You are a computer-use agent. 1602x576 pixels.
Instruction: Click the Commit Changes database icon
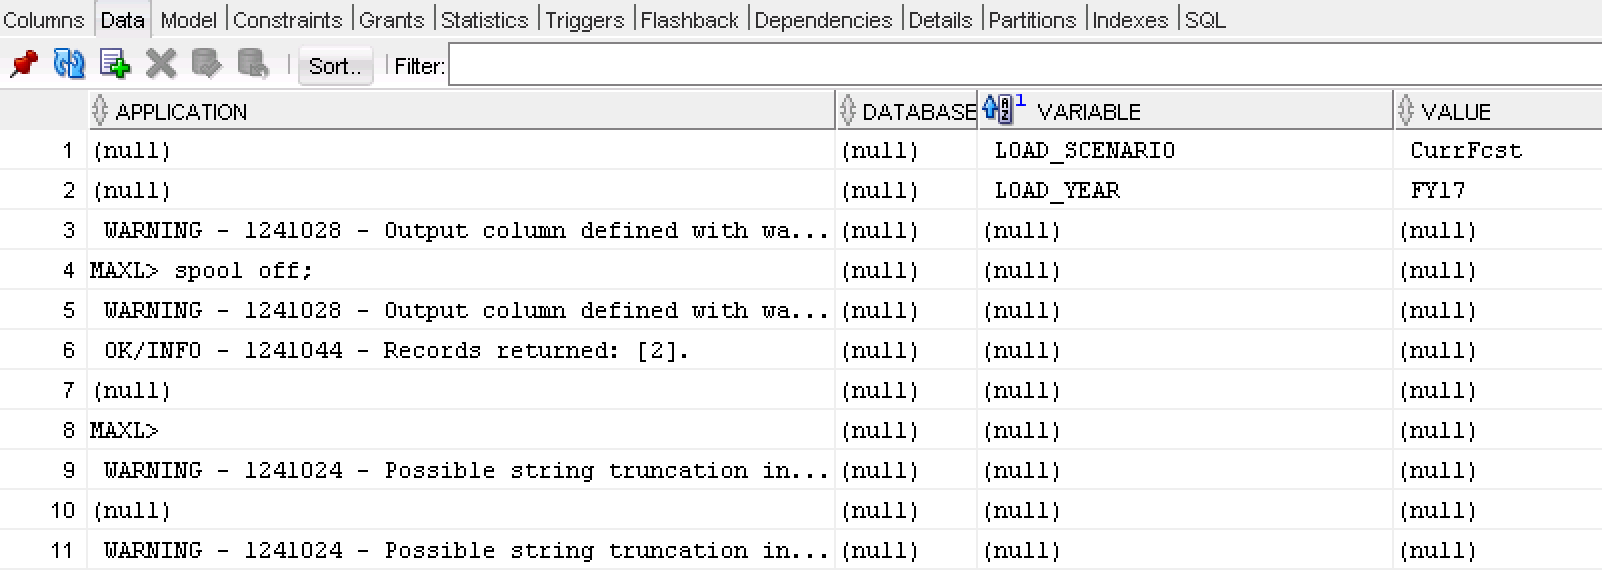click(206, 65)
